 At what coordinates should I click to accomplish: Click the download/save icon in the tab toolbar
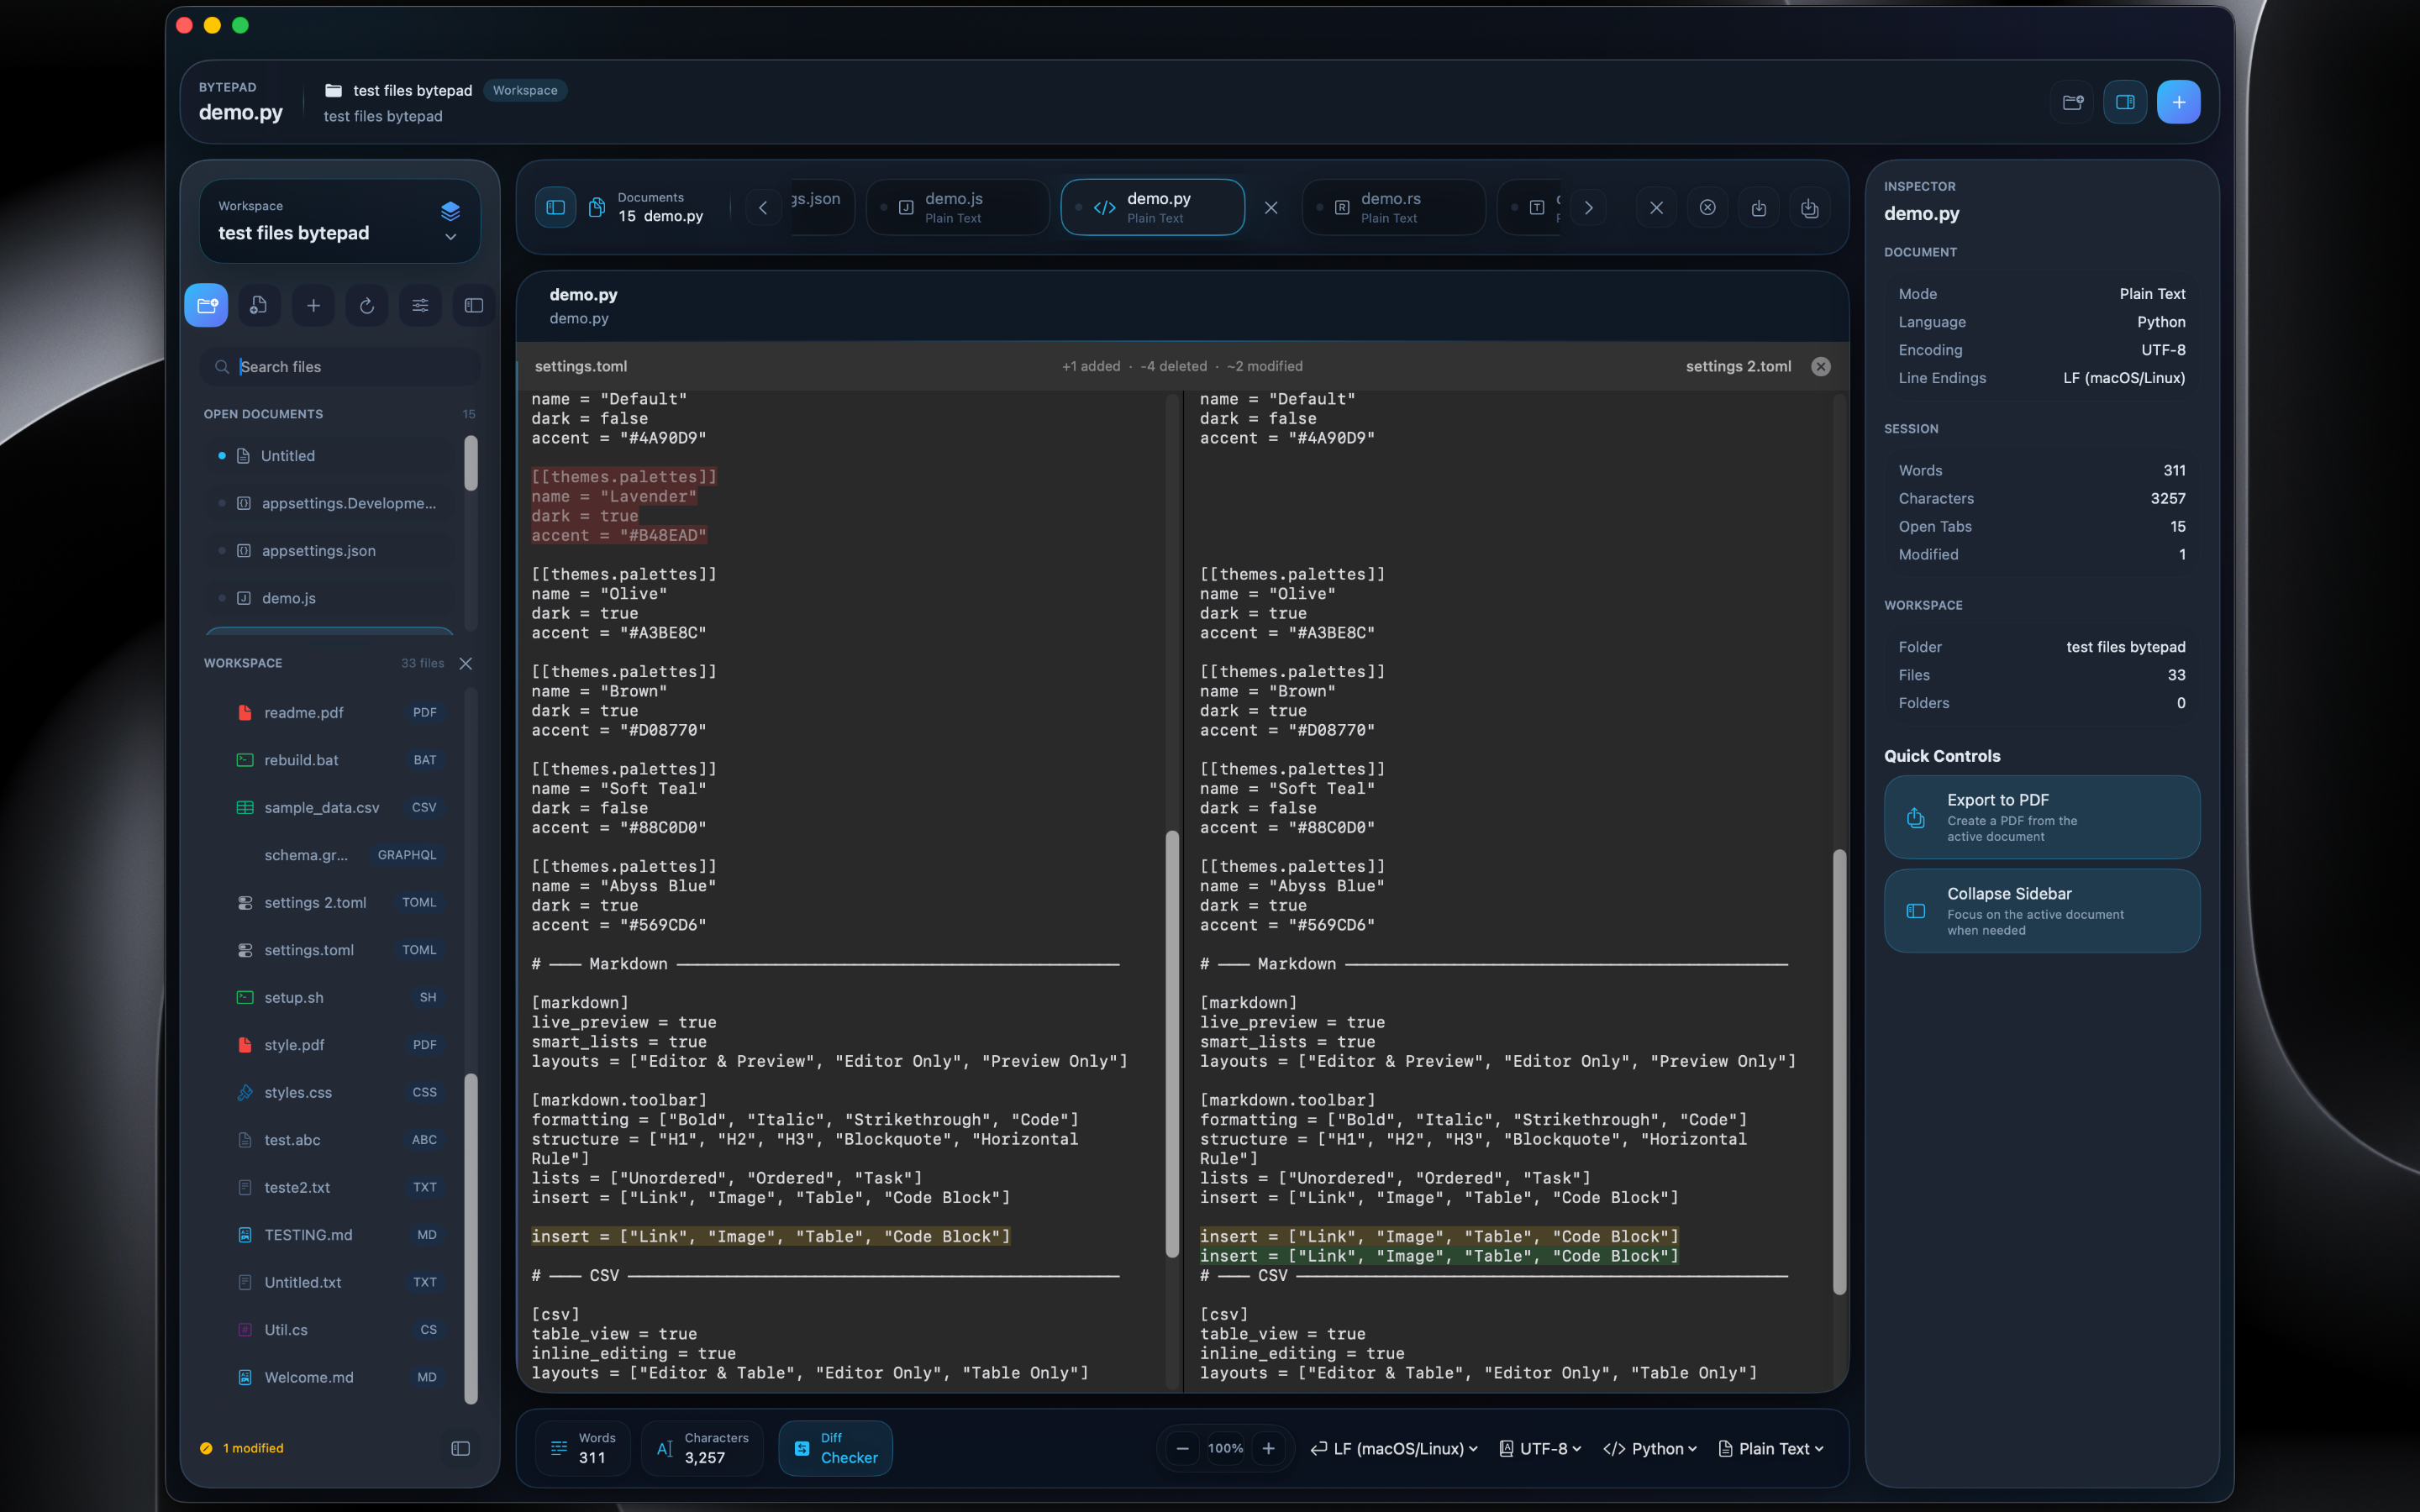click(x=1759, y=207)
